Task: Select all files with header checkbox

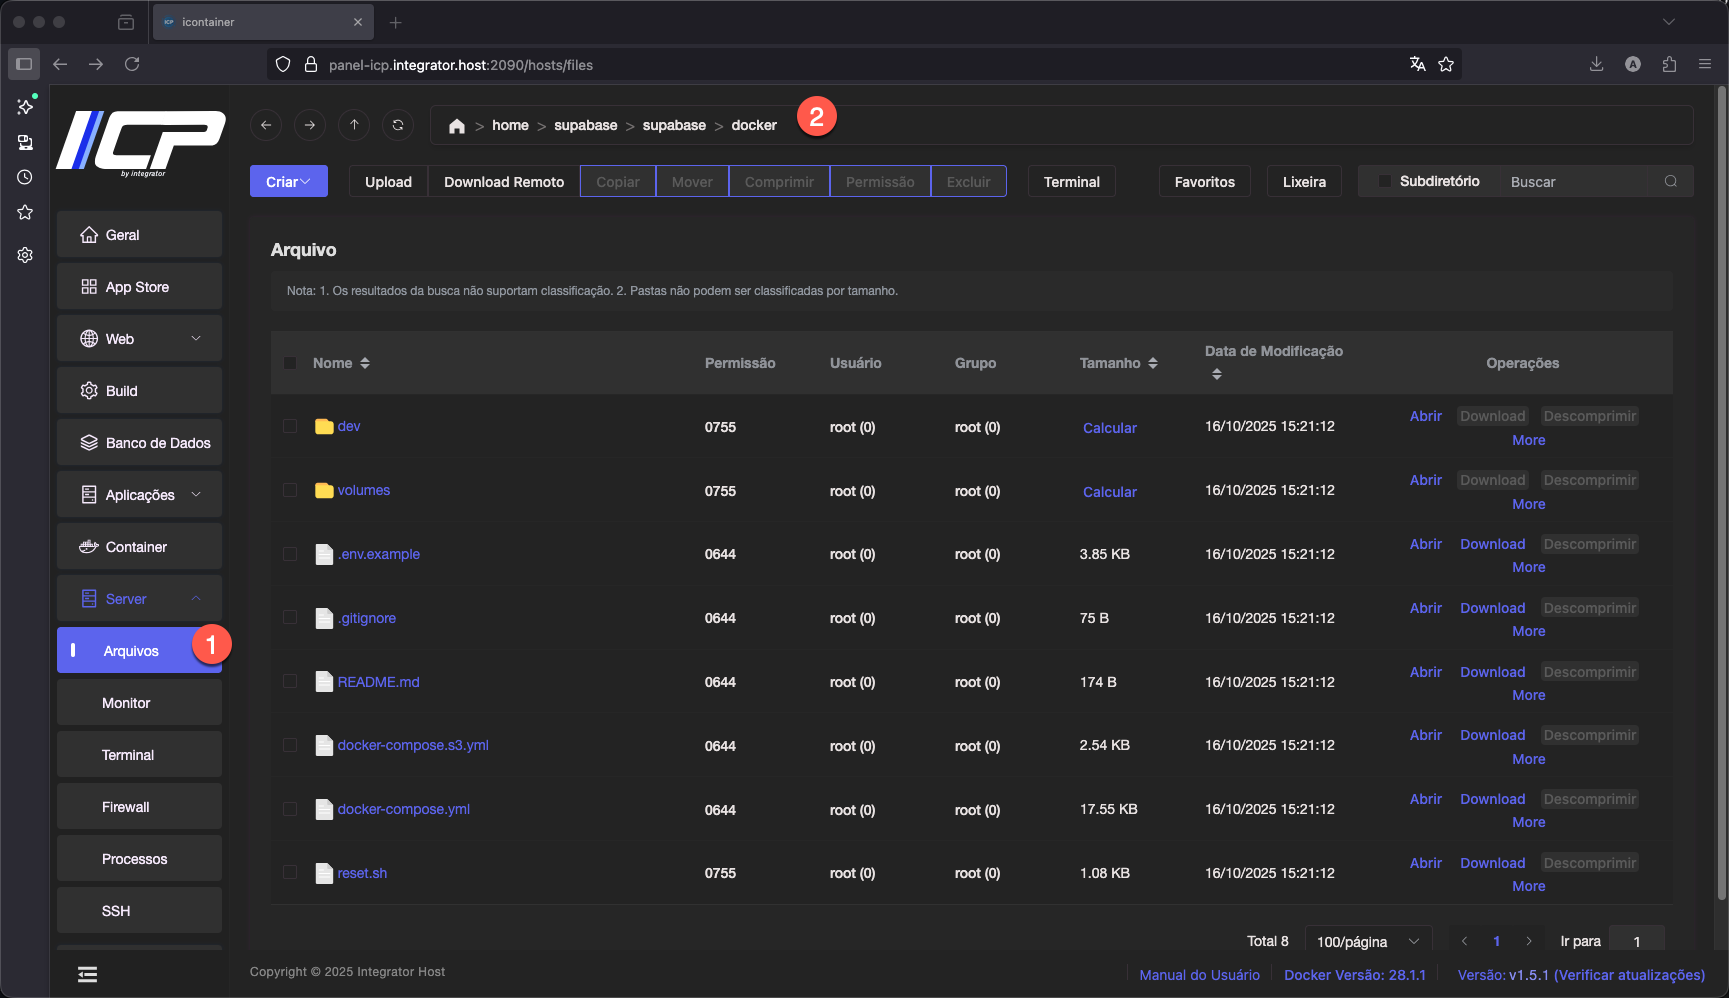Action: (290, 363)
